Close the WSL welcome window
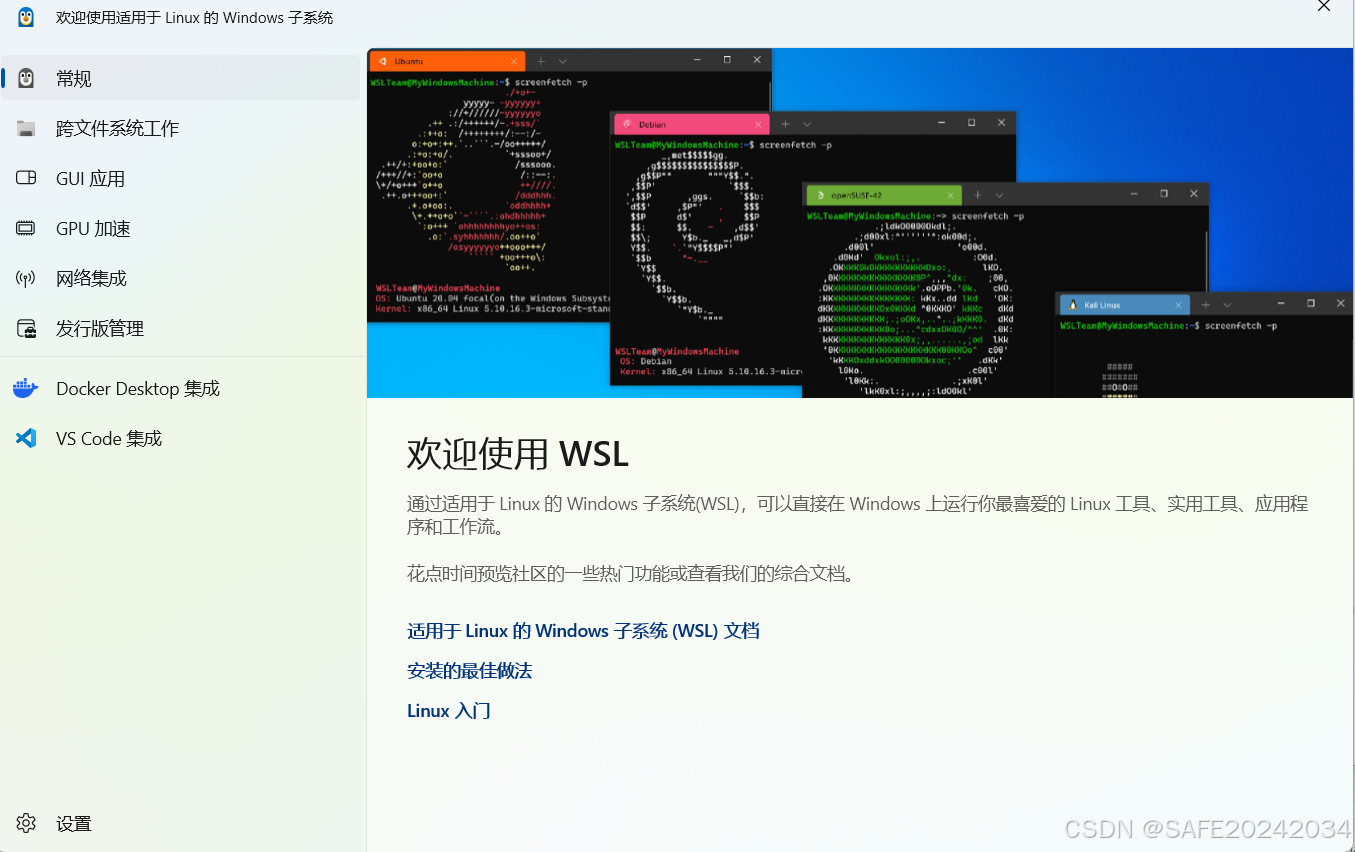The width and height of the screenshot is (1355, 852). tap(1323, 6)
